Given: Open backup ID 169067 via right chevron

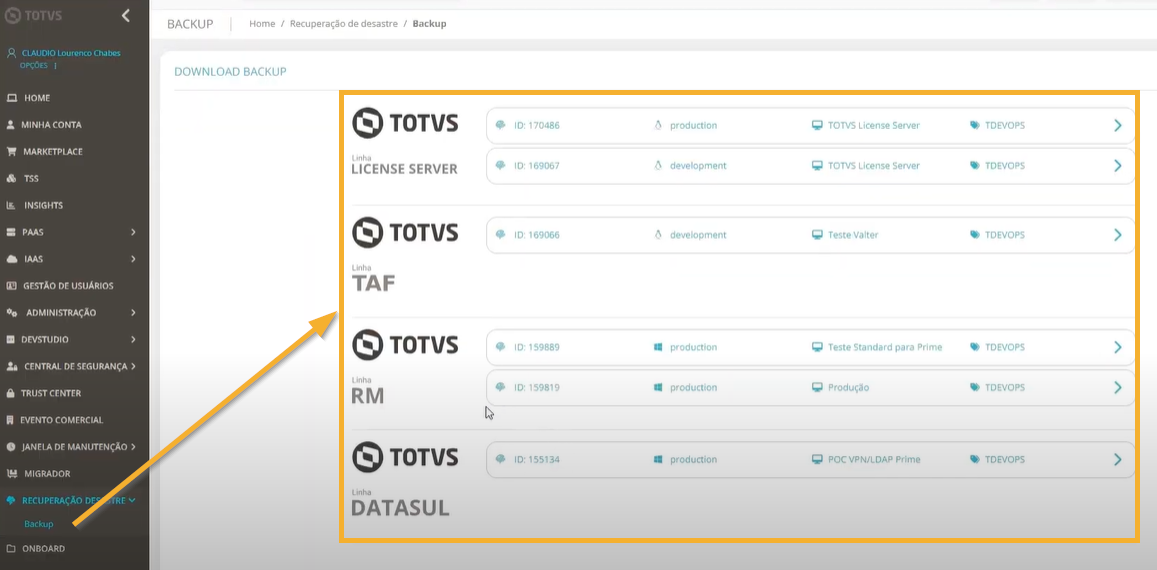Looking at the screenshot, I should (1118, 165).
